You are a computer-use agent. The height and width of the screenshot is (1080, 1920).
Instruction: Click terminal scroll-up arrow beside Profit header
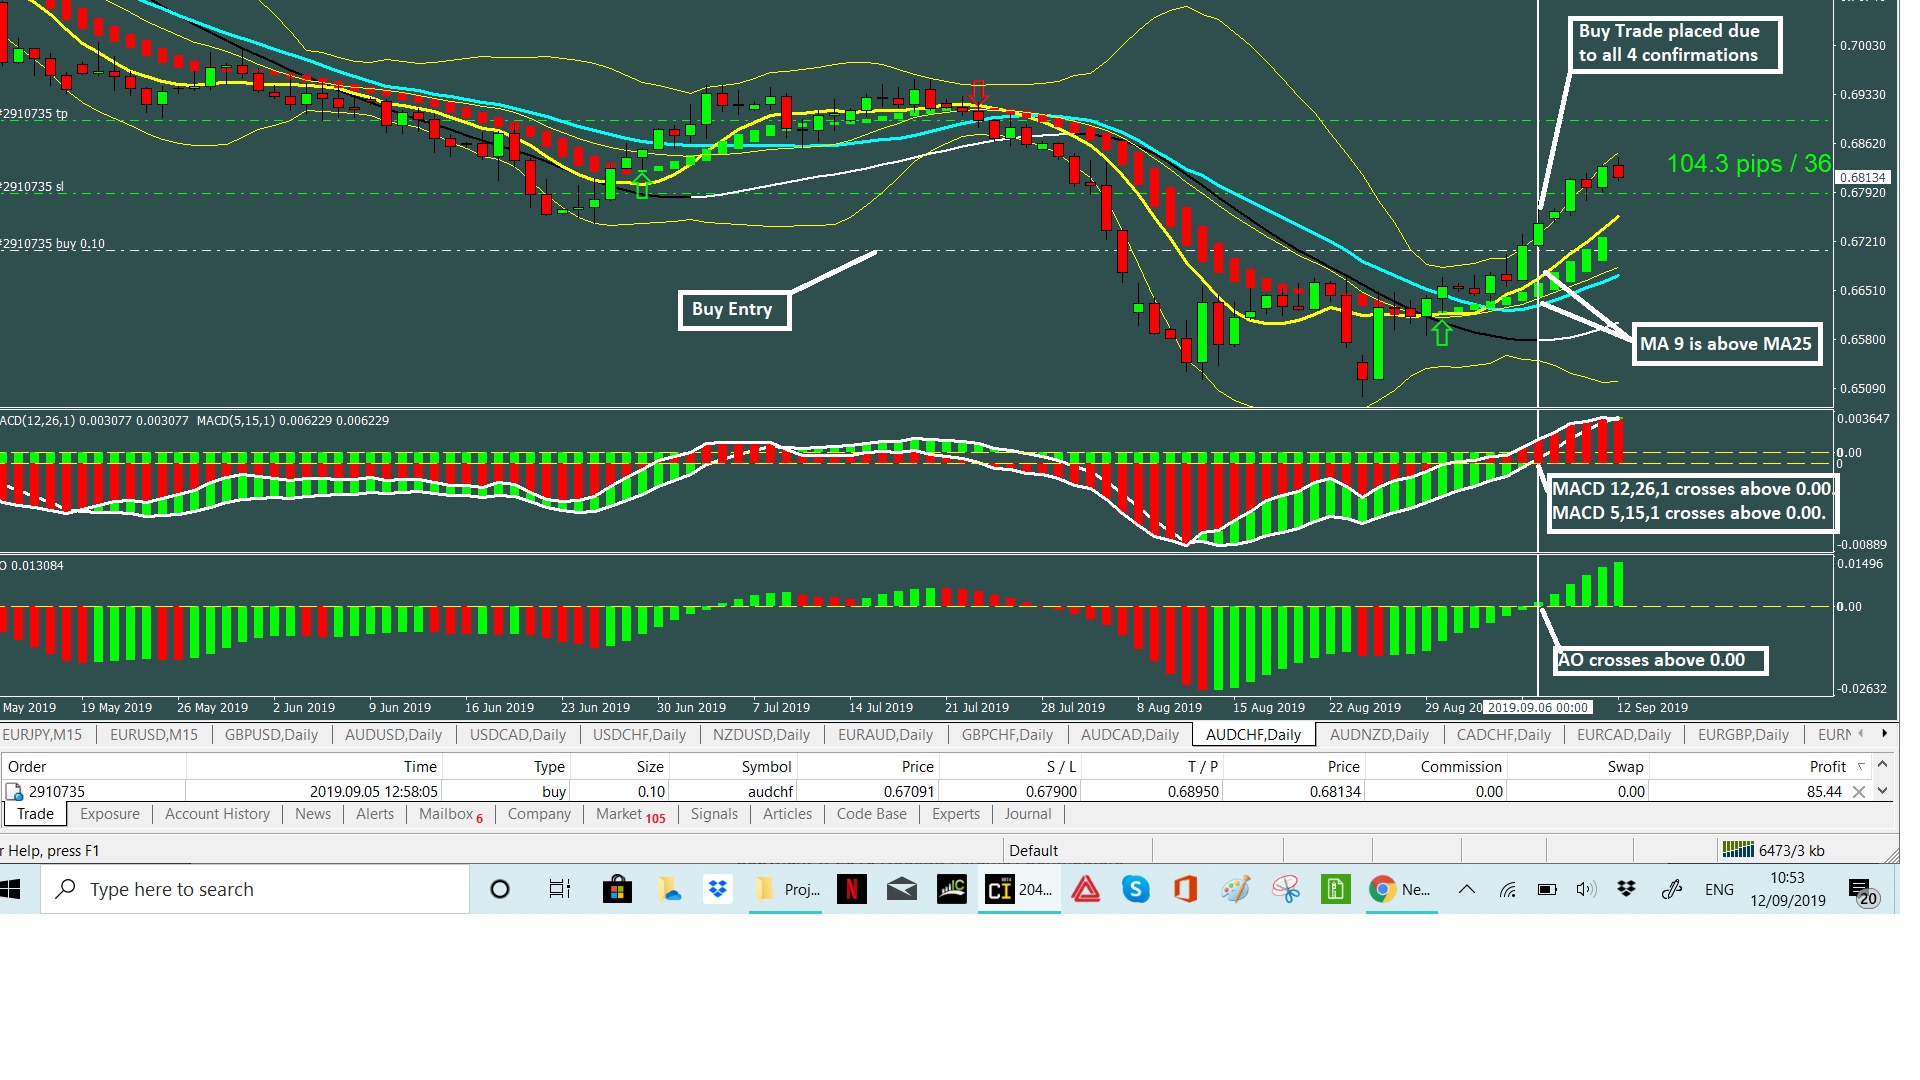pyautogui.click(x=1883, y=765)
